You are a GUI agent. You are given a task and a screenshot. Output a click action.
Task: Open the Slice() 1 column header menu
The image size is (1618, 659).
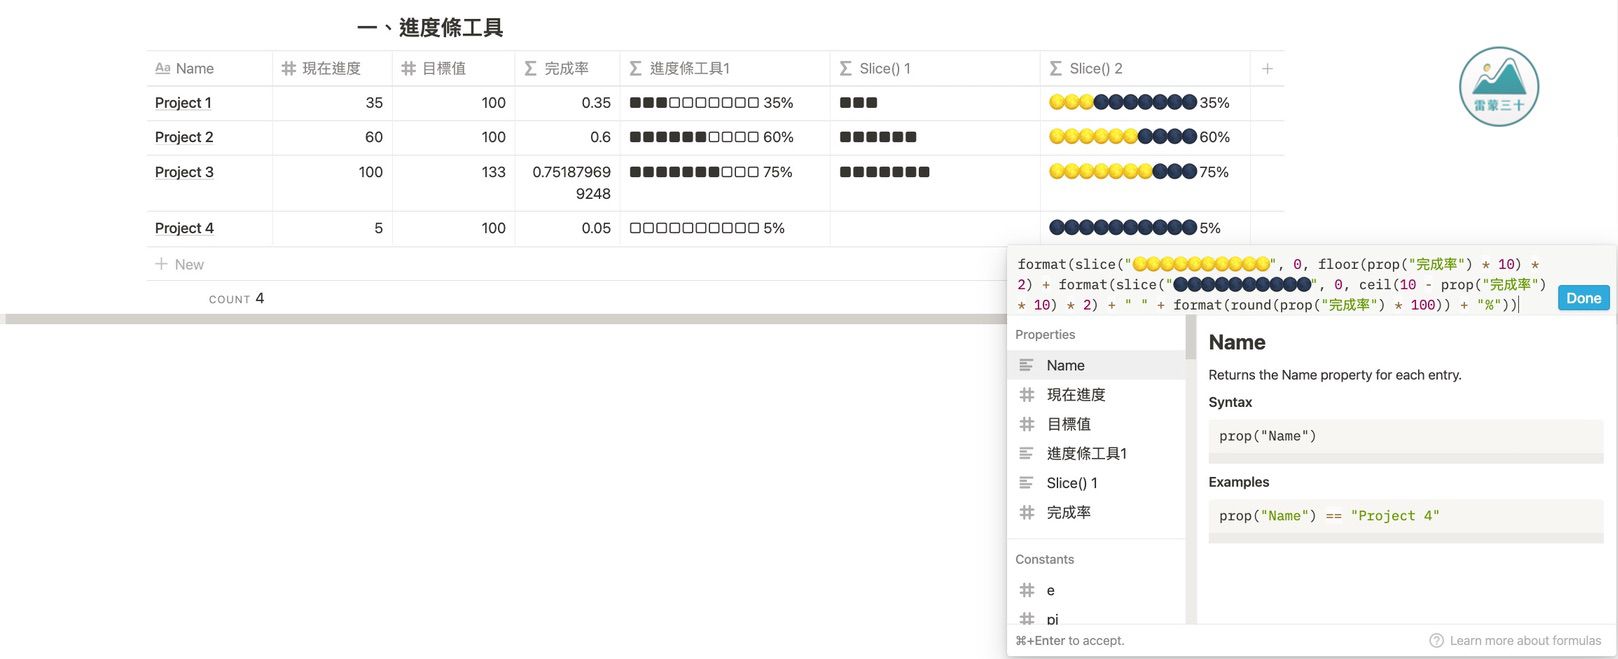pos(885,69)
